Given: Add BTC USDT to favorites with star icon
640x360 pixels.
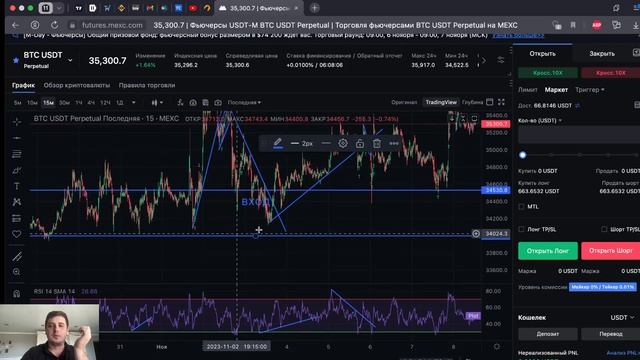Looking at the screenshot, I should (16, 60).
